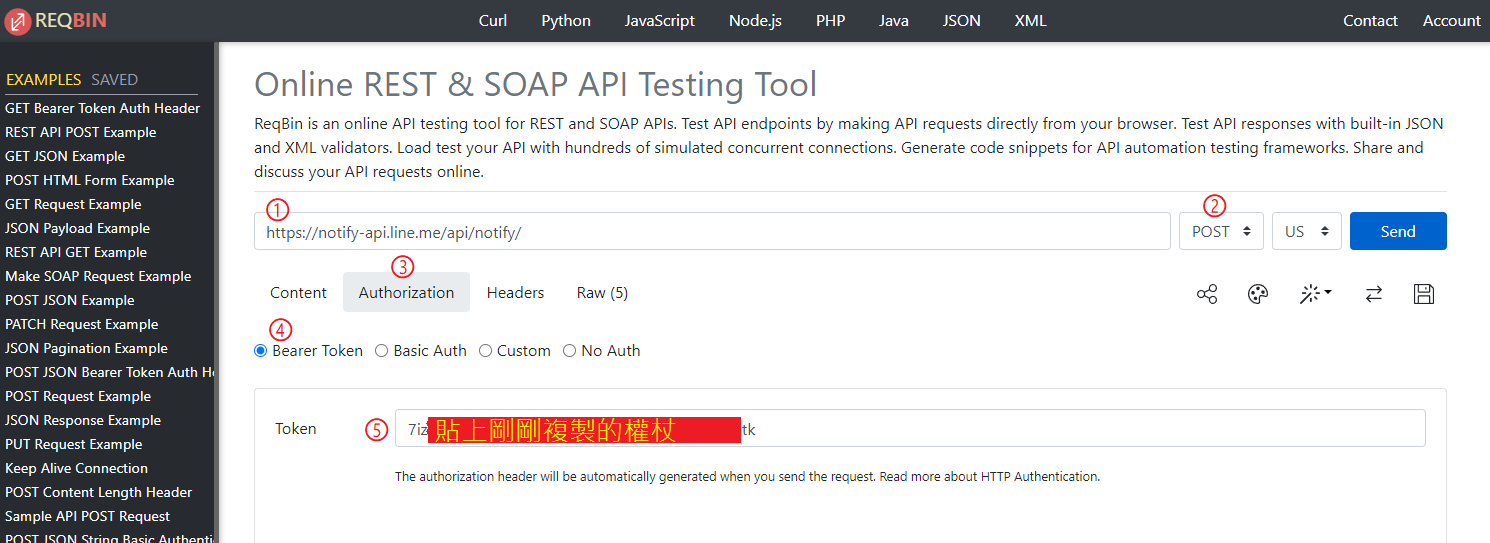The image size is (1490, 543).
Task: Open JSON Response Example
Action: point(83,420)
